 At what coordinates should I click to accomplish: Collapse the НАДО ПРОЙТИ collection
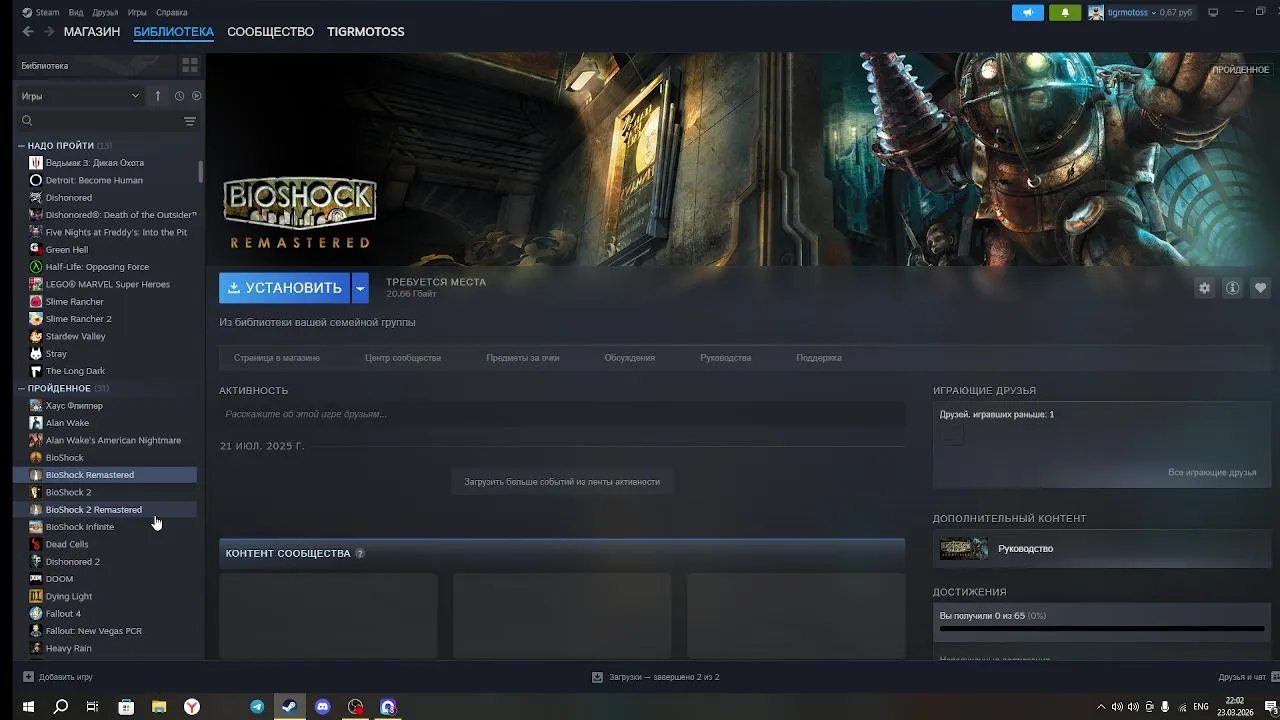[22, 146]
